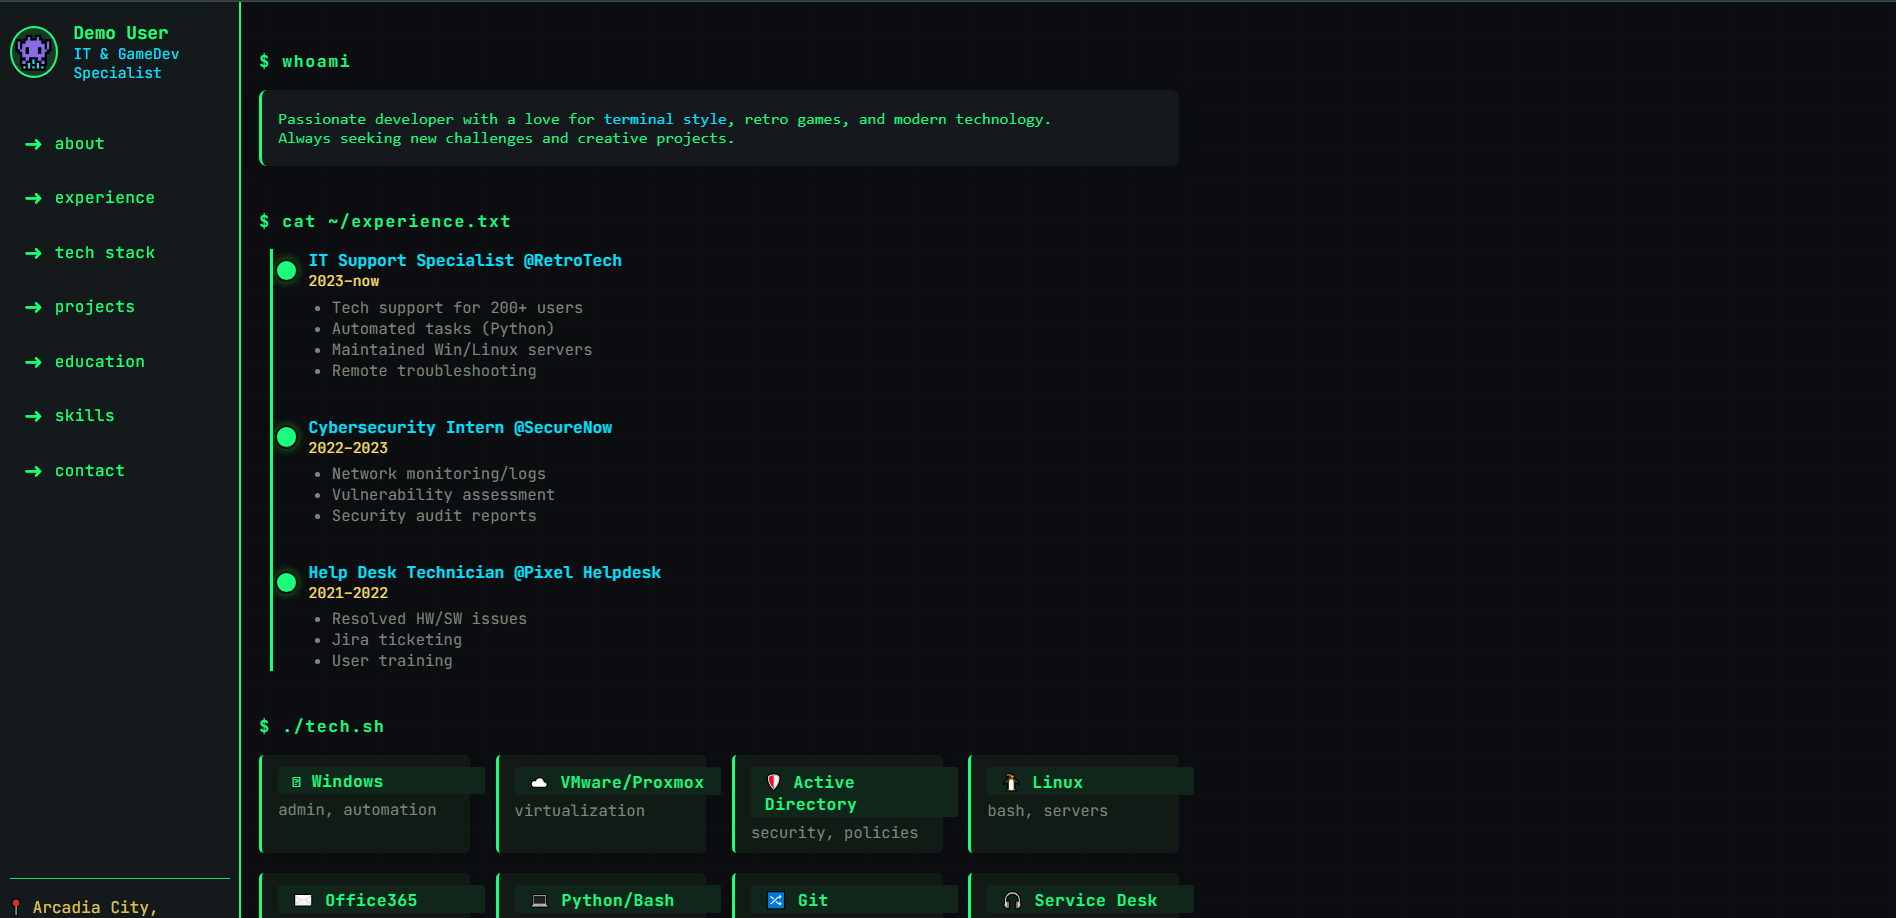Click 'User training' bullet

[392, 661]
